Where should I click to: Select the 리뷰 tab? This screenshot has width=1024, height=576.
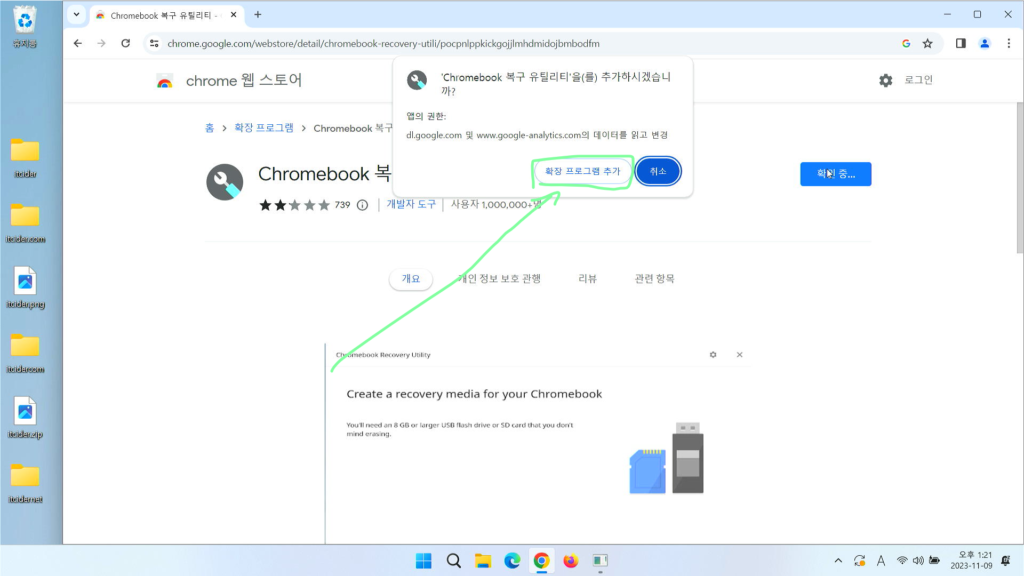click(x=587, y=279)
